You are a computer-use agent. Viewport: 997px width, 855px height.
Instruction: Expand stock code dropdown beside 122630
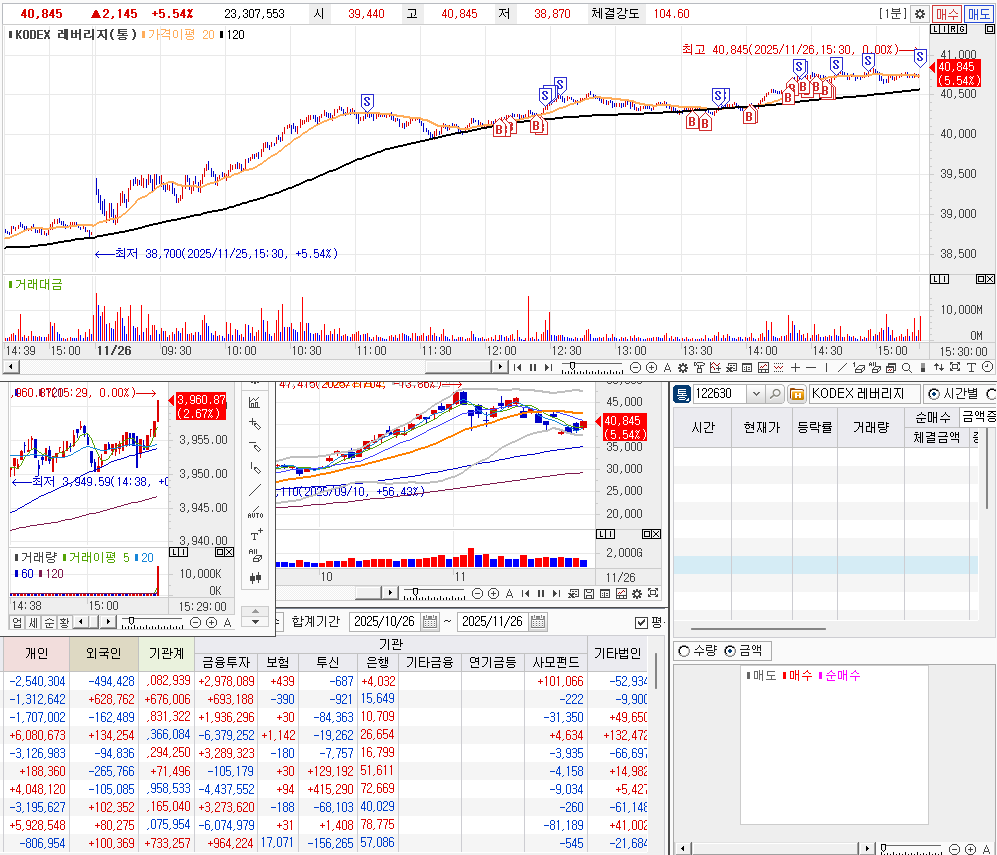coord(755,393)
